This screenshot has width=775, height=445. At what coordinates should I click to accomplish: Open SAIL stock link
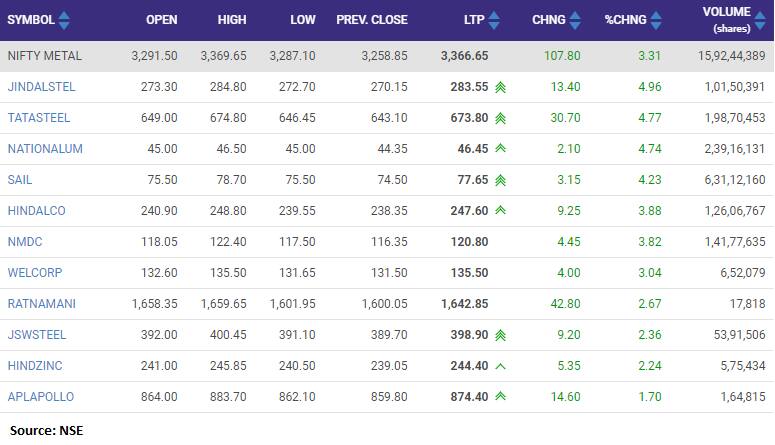coord(20,180)
